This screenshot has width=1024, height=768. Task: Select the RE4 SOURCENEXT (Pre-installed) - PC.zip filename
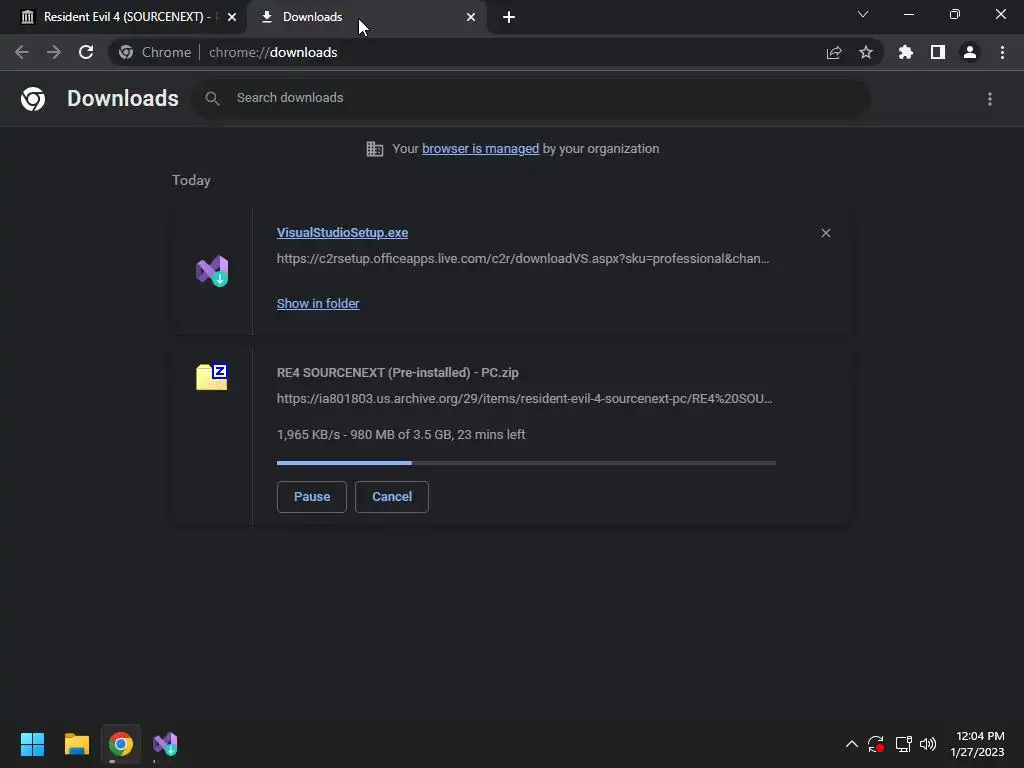tap(398, 373)
